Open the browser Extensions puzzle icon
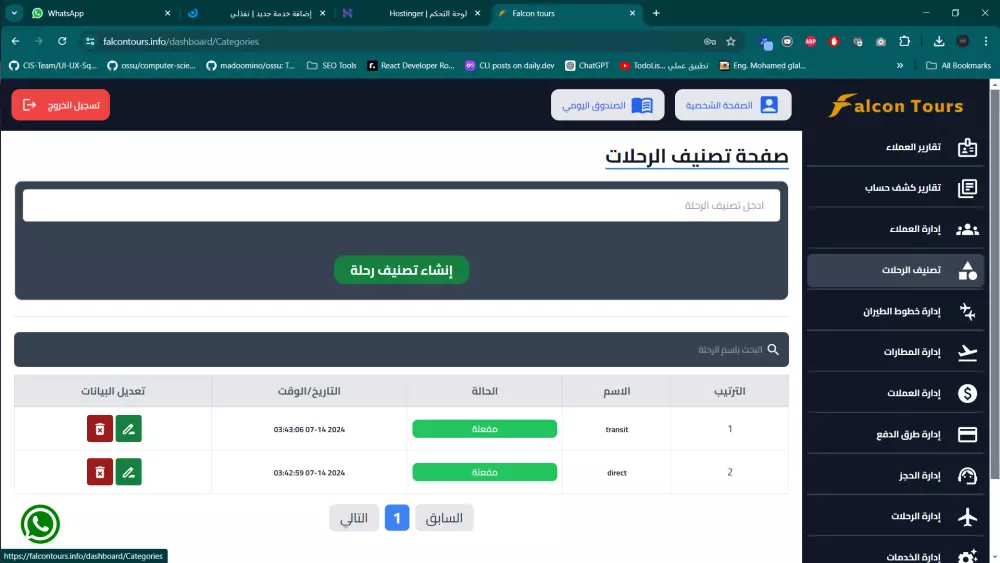The width and height of the screenshot is (1000, 563). [904, 41]
